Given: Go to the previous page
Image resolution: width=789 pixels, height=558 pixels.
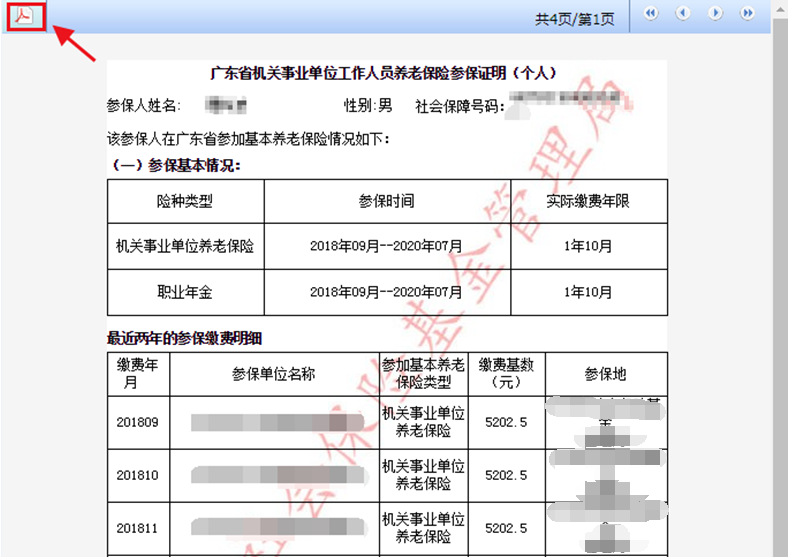Looking at the screenshot, I should pyautogui.click(x=683, y=14).
